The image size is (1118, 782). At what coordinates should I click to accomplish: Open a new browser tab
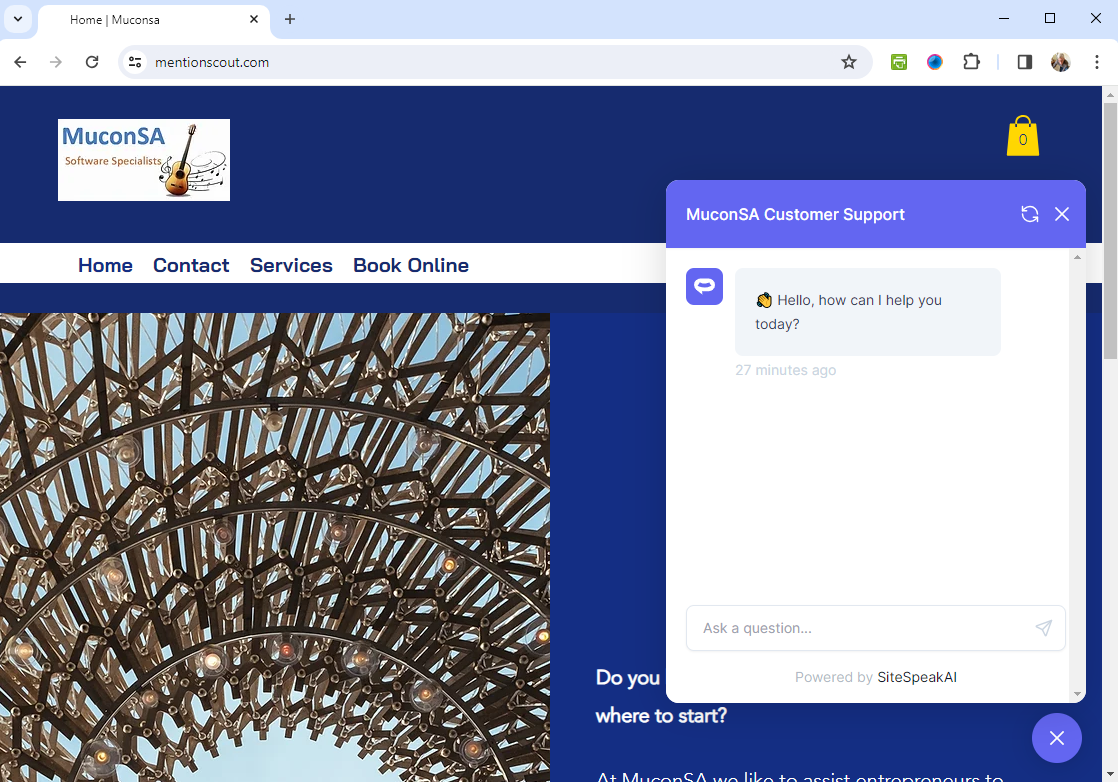coord(290,19)
